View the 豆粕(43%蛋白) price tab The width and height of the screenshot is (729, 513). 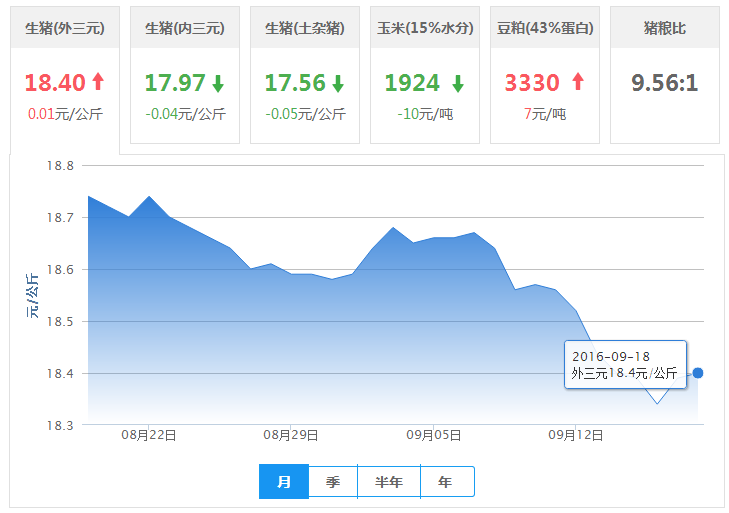(544, 28)
